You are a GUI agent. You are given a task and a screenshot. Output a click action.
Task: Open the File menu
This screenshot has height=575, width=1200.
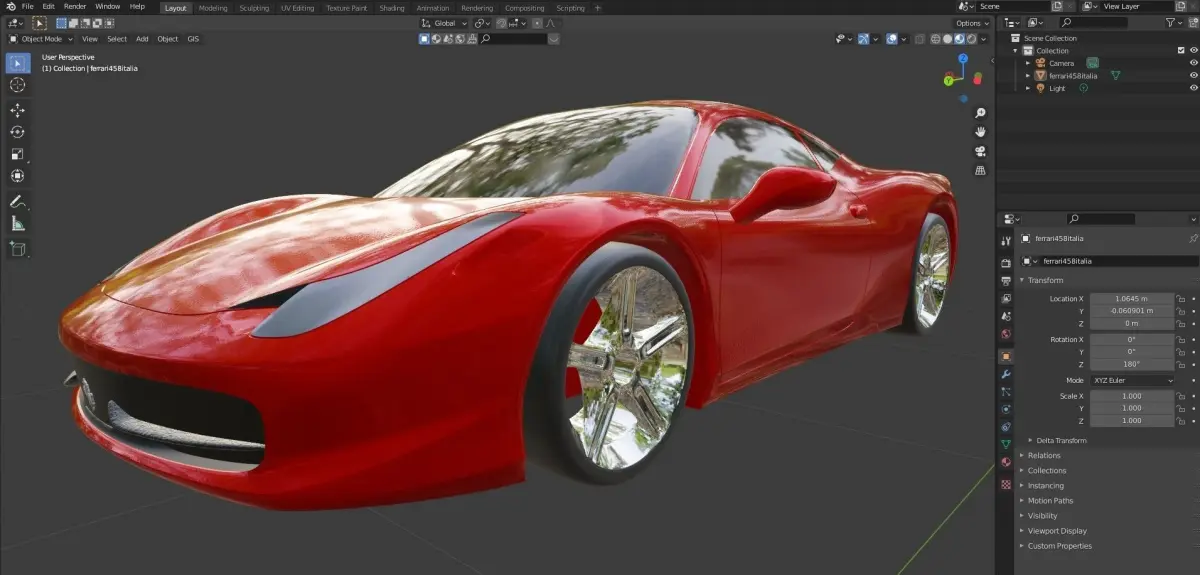pos(27,6)
